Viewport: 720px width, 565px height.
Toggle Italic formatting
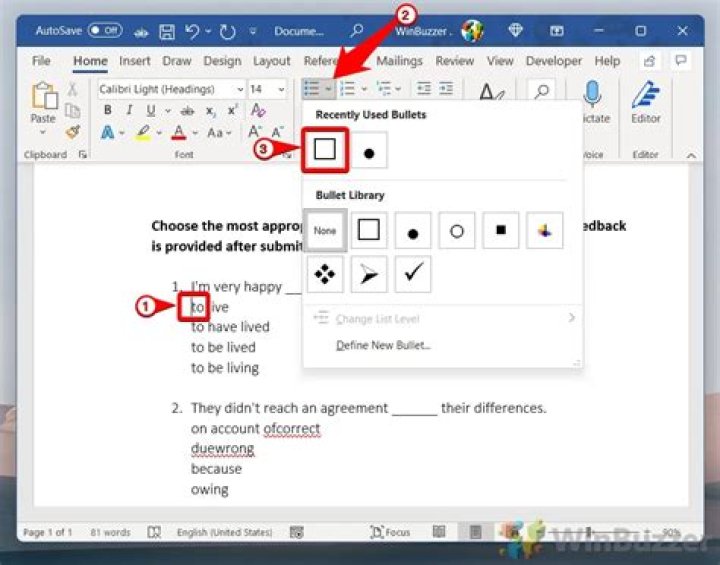[129, 111]
